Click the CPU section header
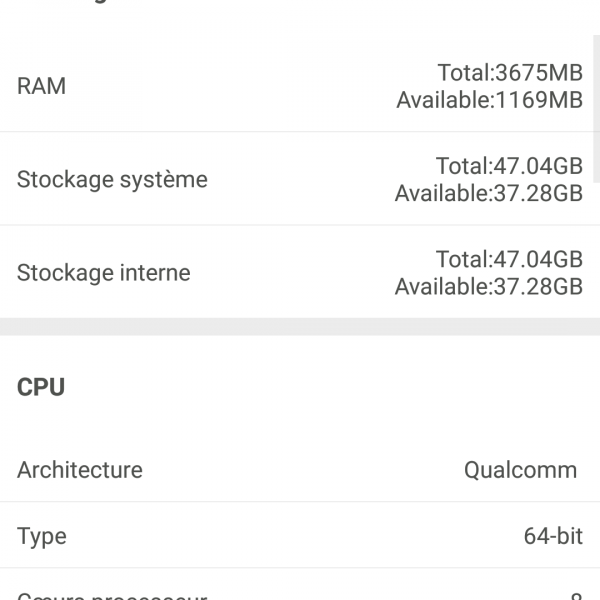The image size is (600, 600). point(41,387)
